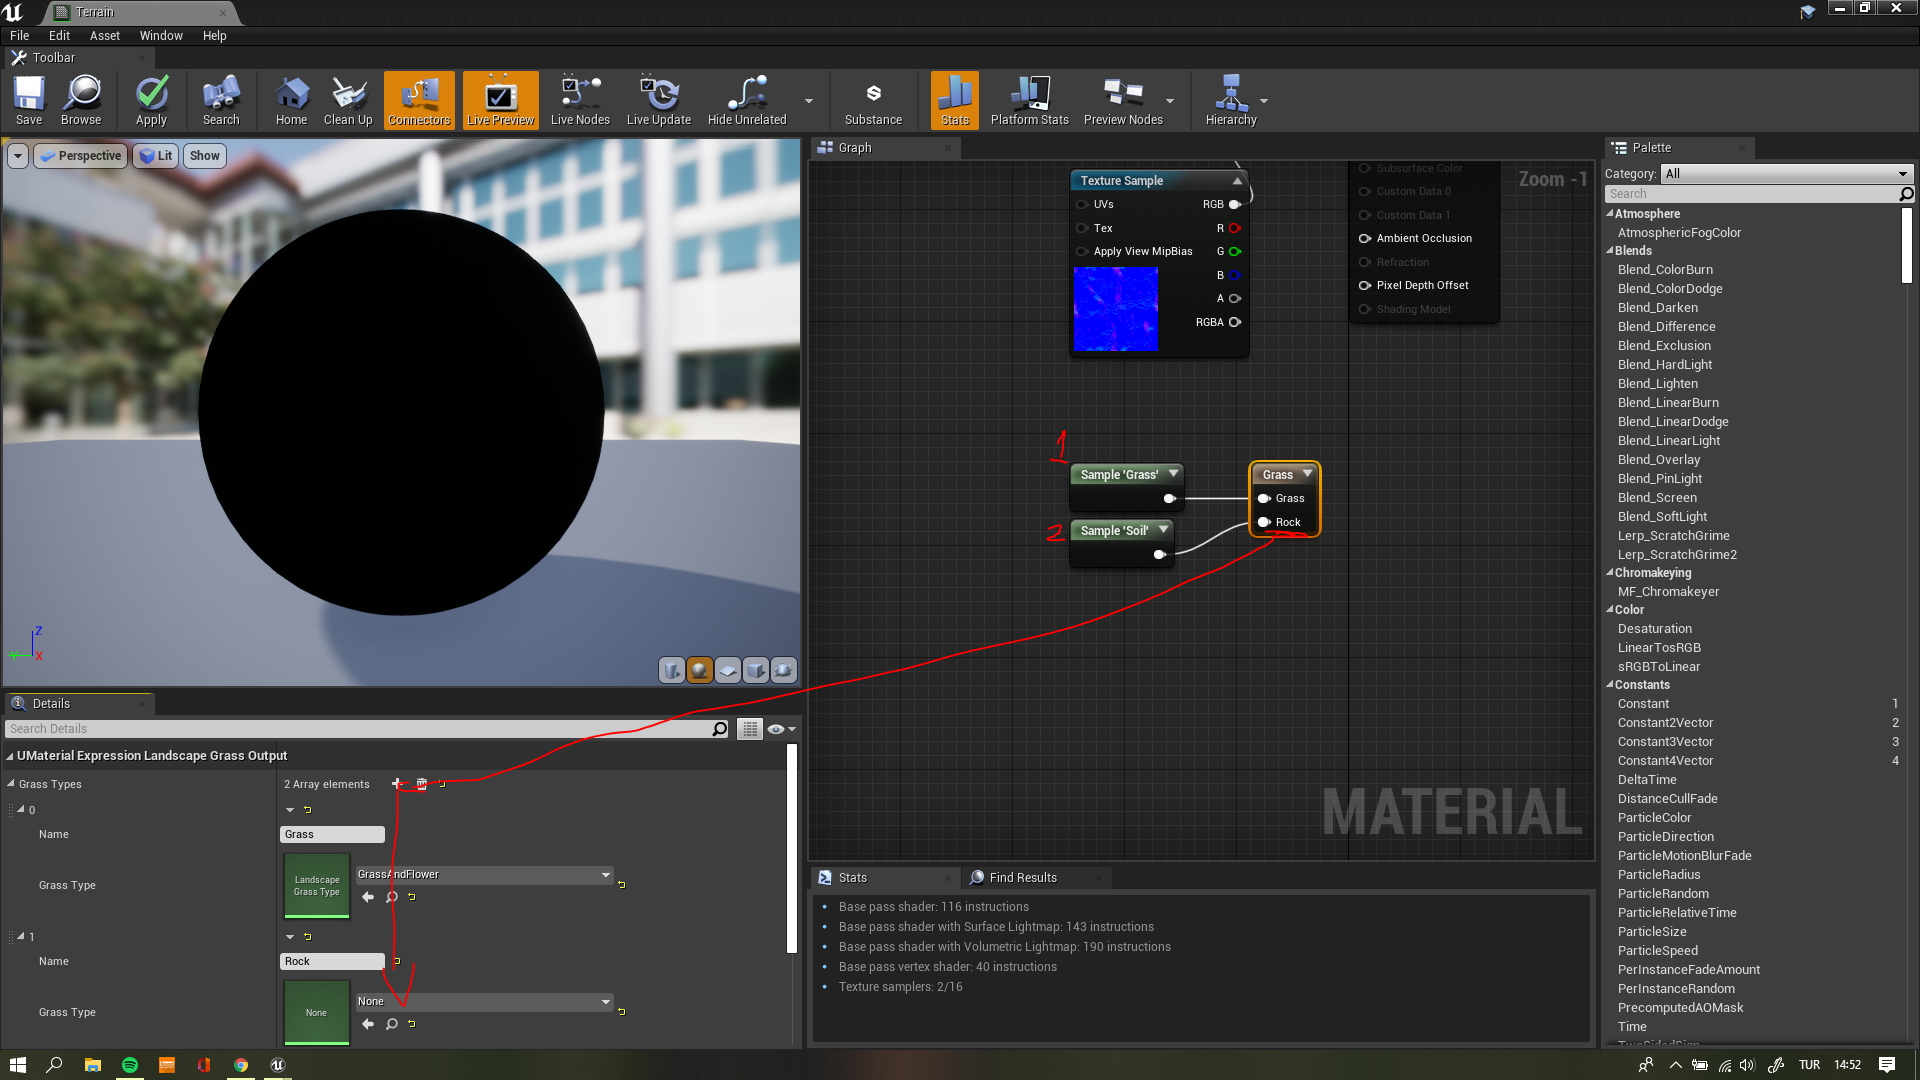Switch preview mesh to cylinder

click(x=672, y=670)
